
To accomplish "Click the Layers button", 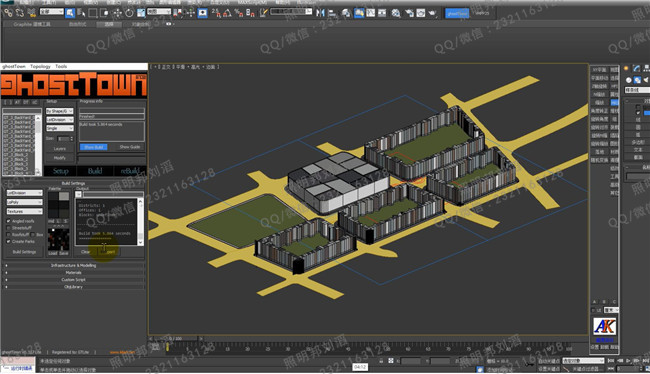I will click(60, 148).
